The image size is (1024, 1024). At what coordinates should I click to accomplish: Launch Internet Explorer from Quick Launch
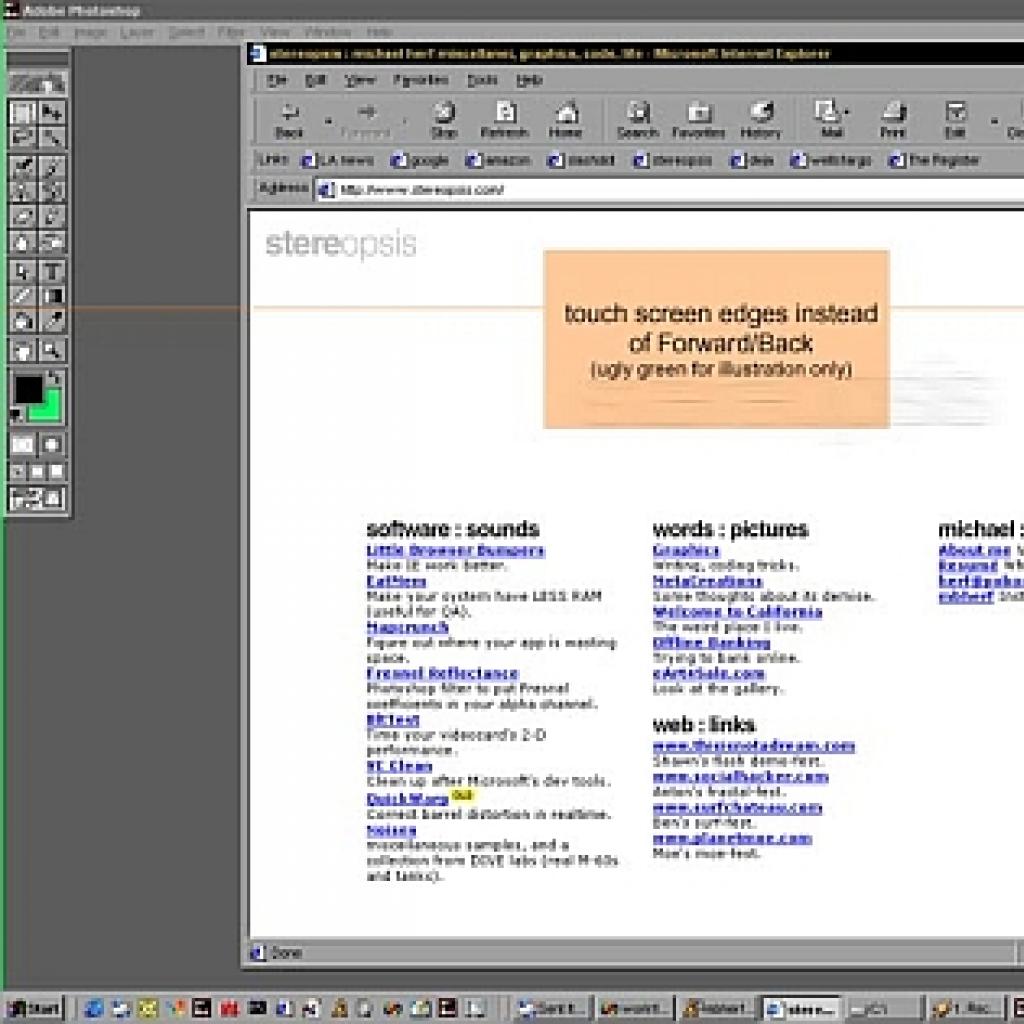[x=93, y=1009]
